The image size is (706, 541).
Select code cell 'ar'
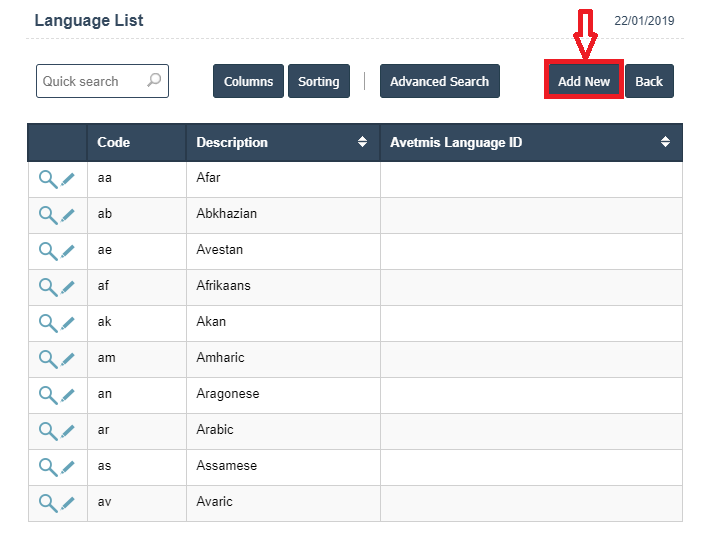pyautogui.click(x=137, y=432)
